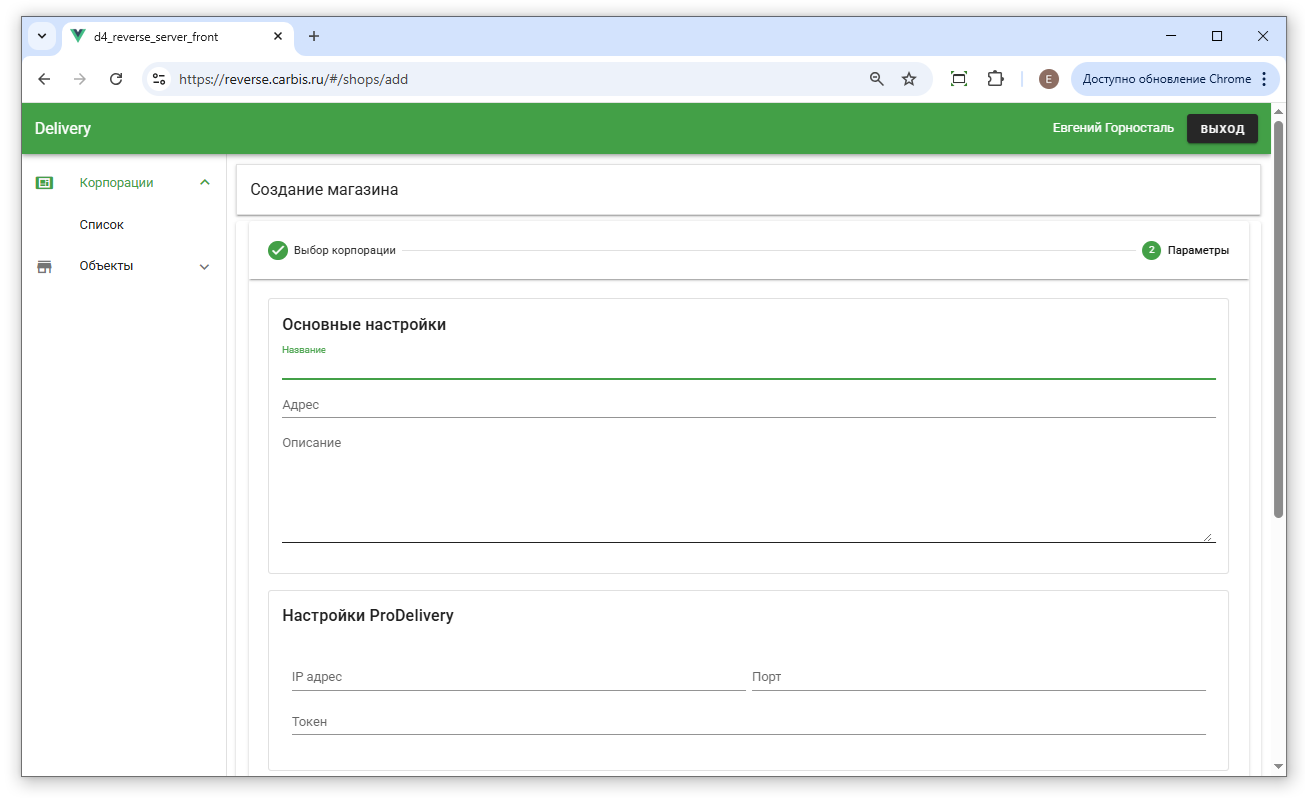Expand the Объекты menu chevron

click(x=205, y=267)
